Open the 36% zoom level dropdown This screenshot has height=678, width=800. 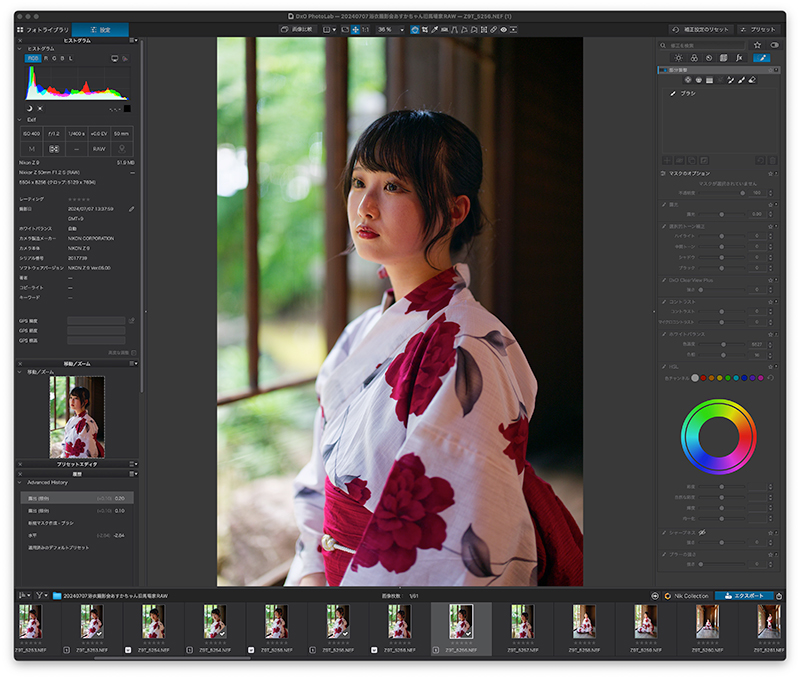[390, 30]
